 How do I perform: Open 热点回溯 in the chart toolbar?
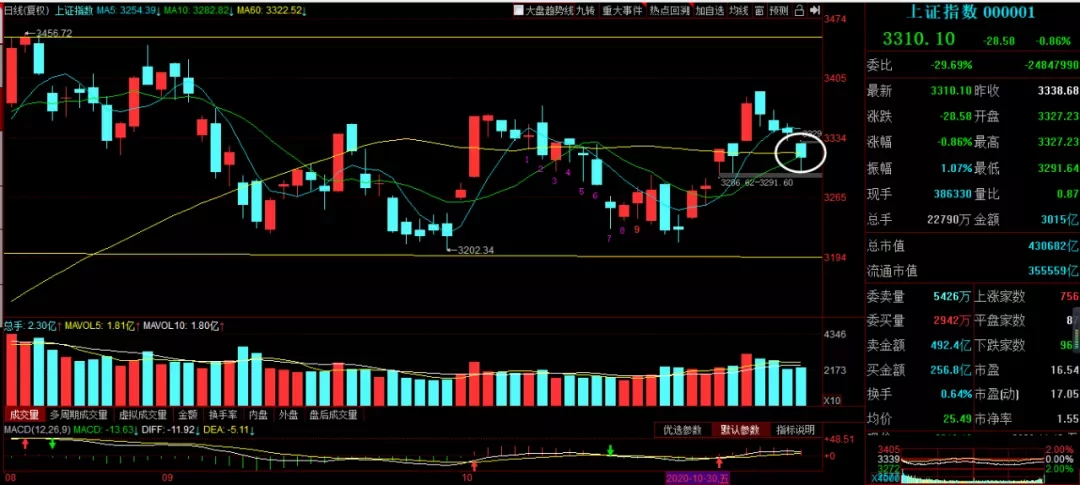pos(669,11)
